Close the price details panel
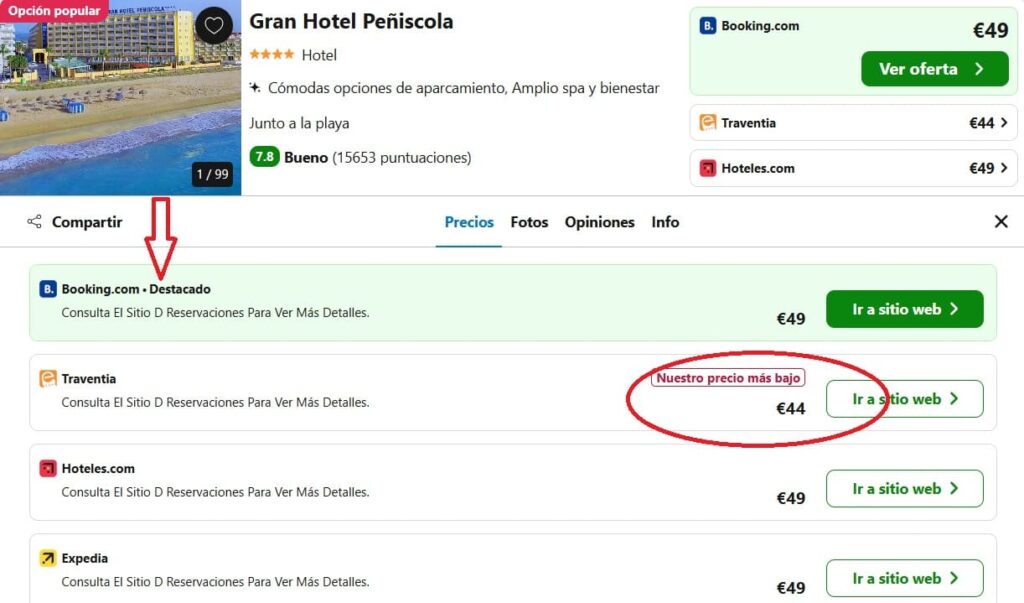The height and width of the screenshot is (603, 1024). 1000,221
